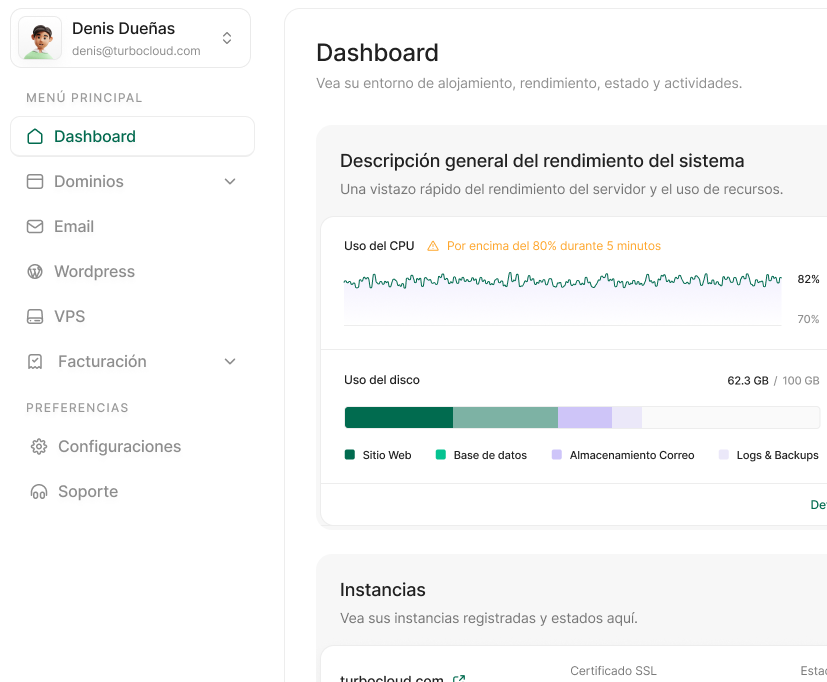The width and height of the screenshot is (827, 682).
Task: Open Soporte from preferences menu
Action: [x=88, y=492]
